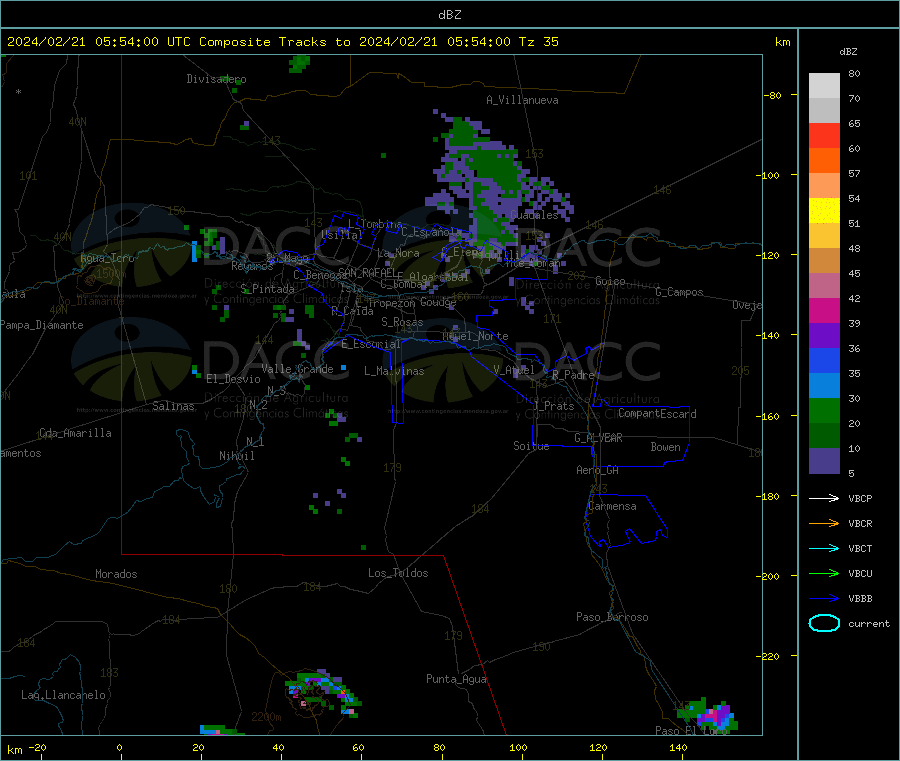Click the timestamp header '2024/02/21 05:54:00 UTC Composite'
900x761 pixels.
click(138, 42)
